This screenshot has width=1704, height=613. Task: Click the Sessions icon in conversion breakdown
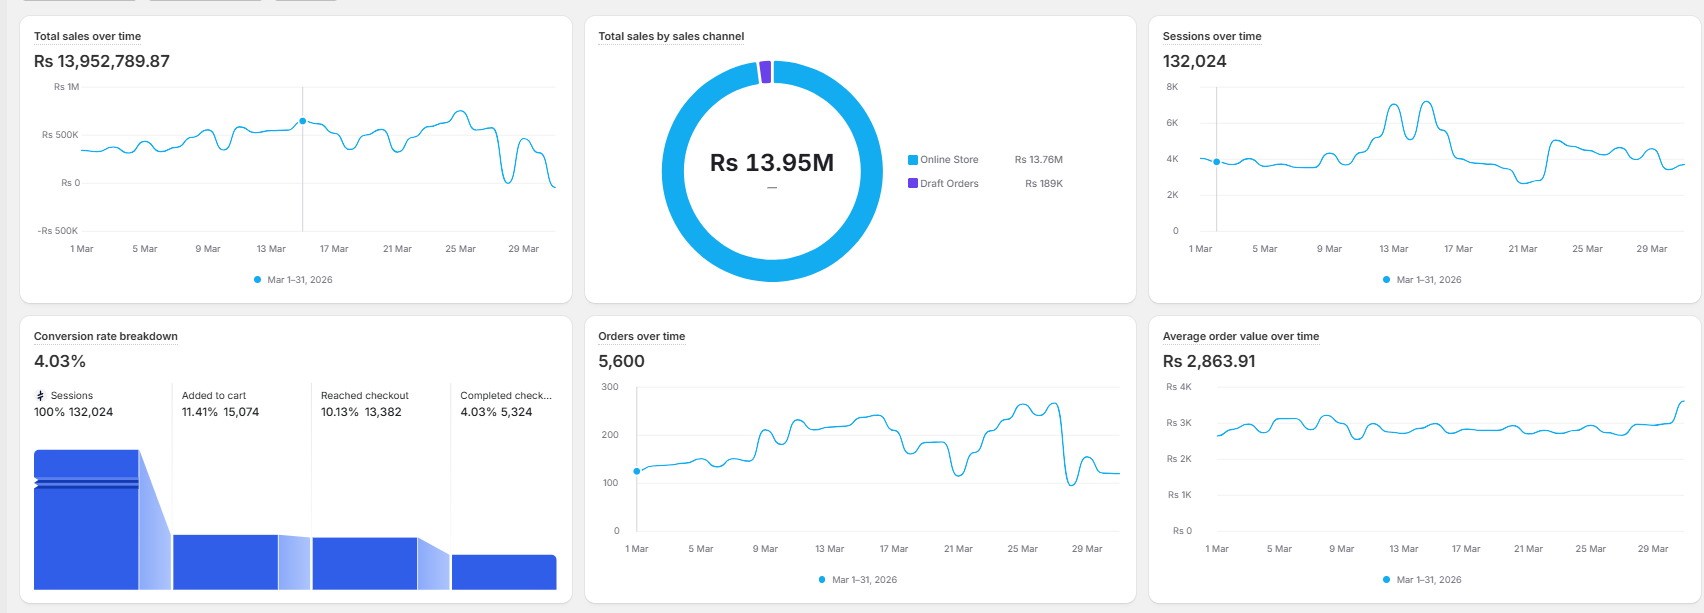[x=40, y=396]
